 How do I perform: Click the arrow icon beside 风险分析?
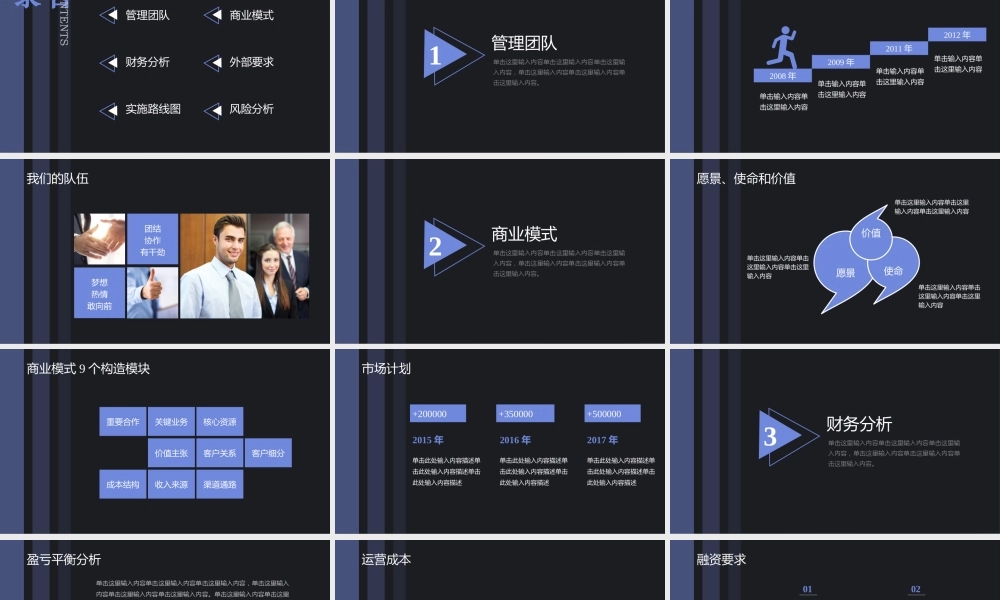click(x=213, y=110)
